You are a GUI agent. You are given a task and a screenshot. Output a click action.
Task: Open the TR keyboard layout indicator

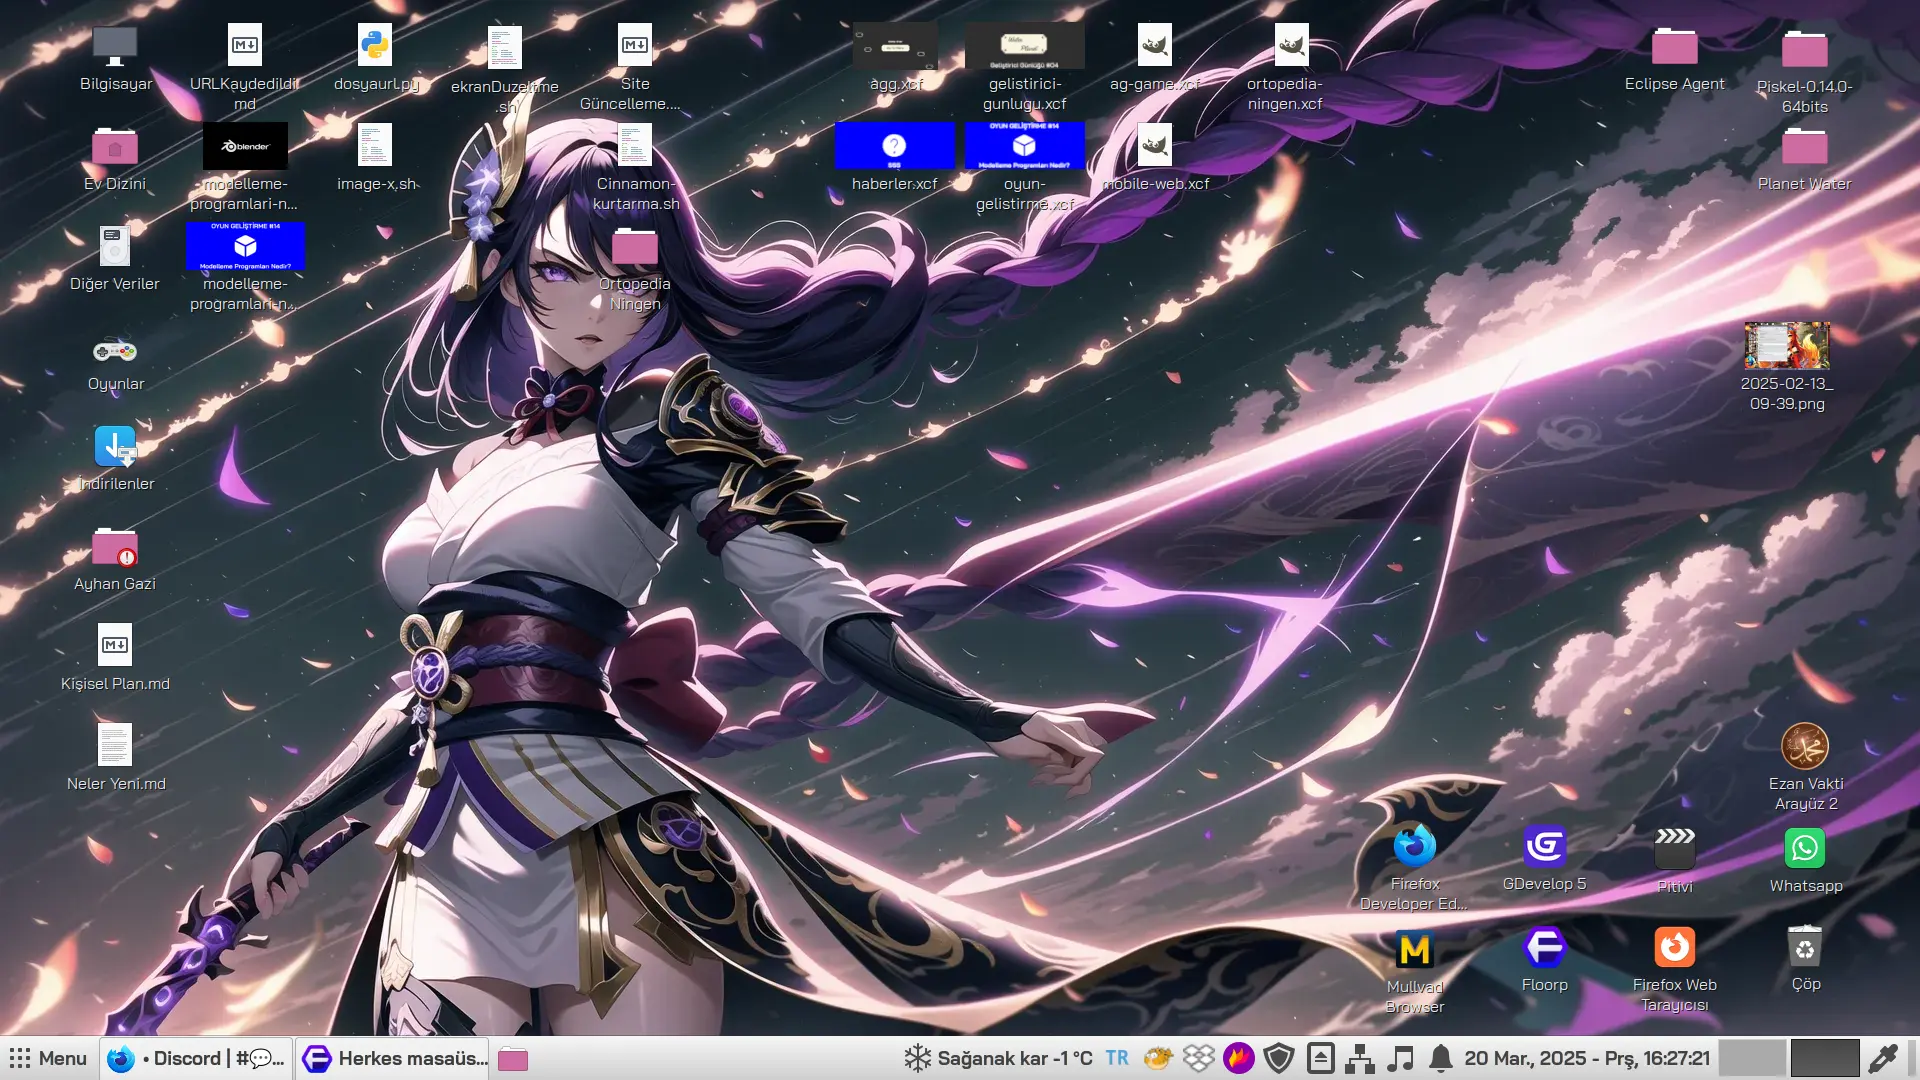(x=1117, y=1058)
